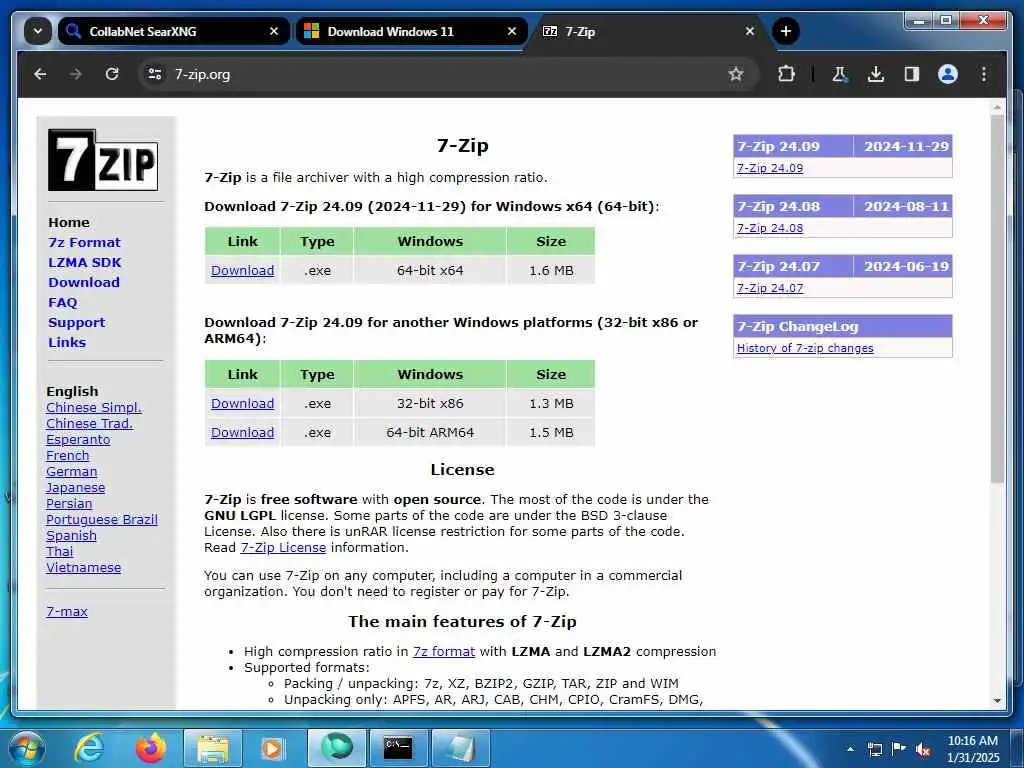Switch language to Portuguese Brazil
The height and width of the screenshot is (768, 1024).
(102, 520)
